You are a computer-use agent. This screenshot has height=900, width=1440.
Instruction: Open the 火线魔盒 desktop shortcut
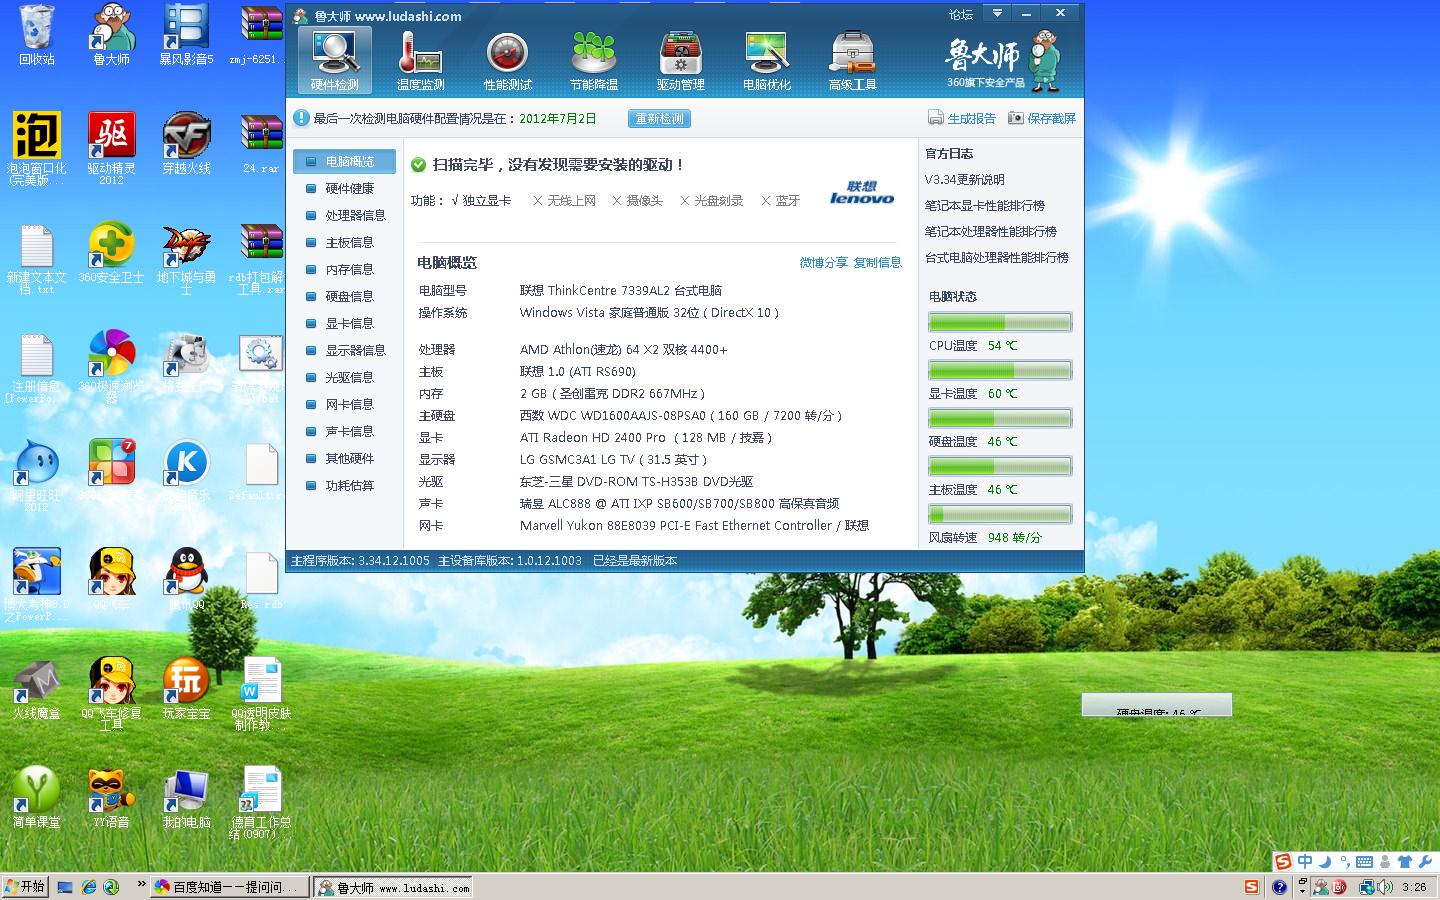coord(37,688)
